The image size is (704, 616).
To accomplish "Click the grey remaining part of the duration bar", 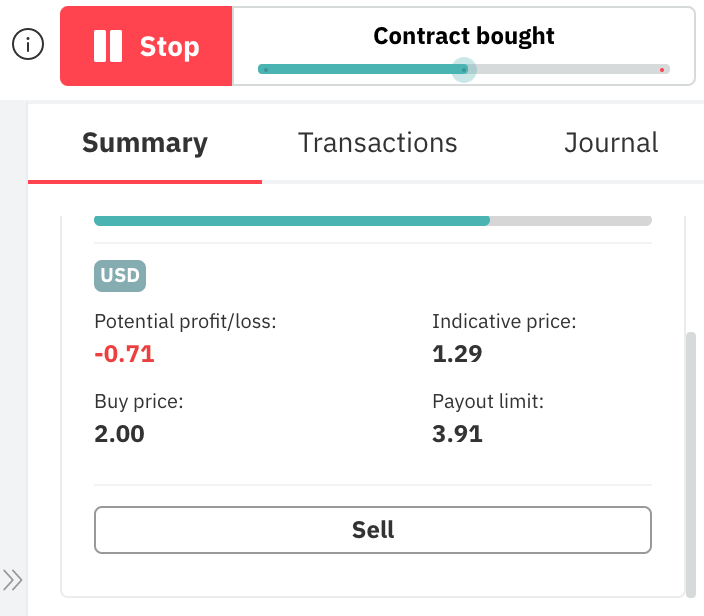I will click(570, 220).
